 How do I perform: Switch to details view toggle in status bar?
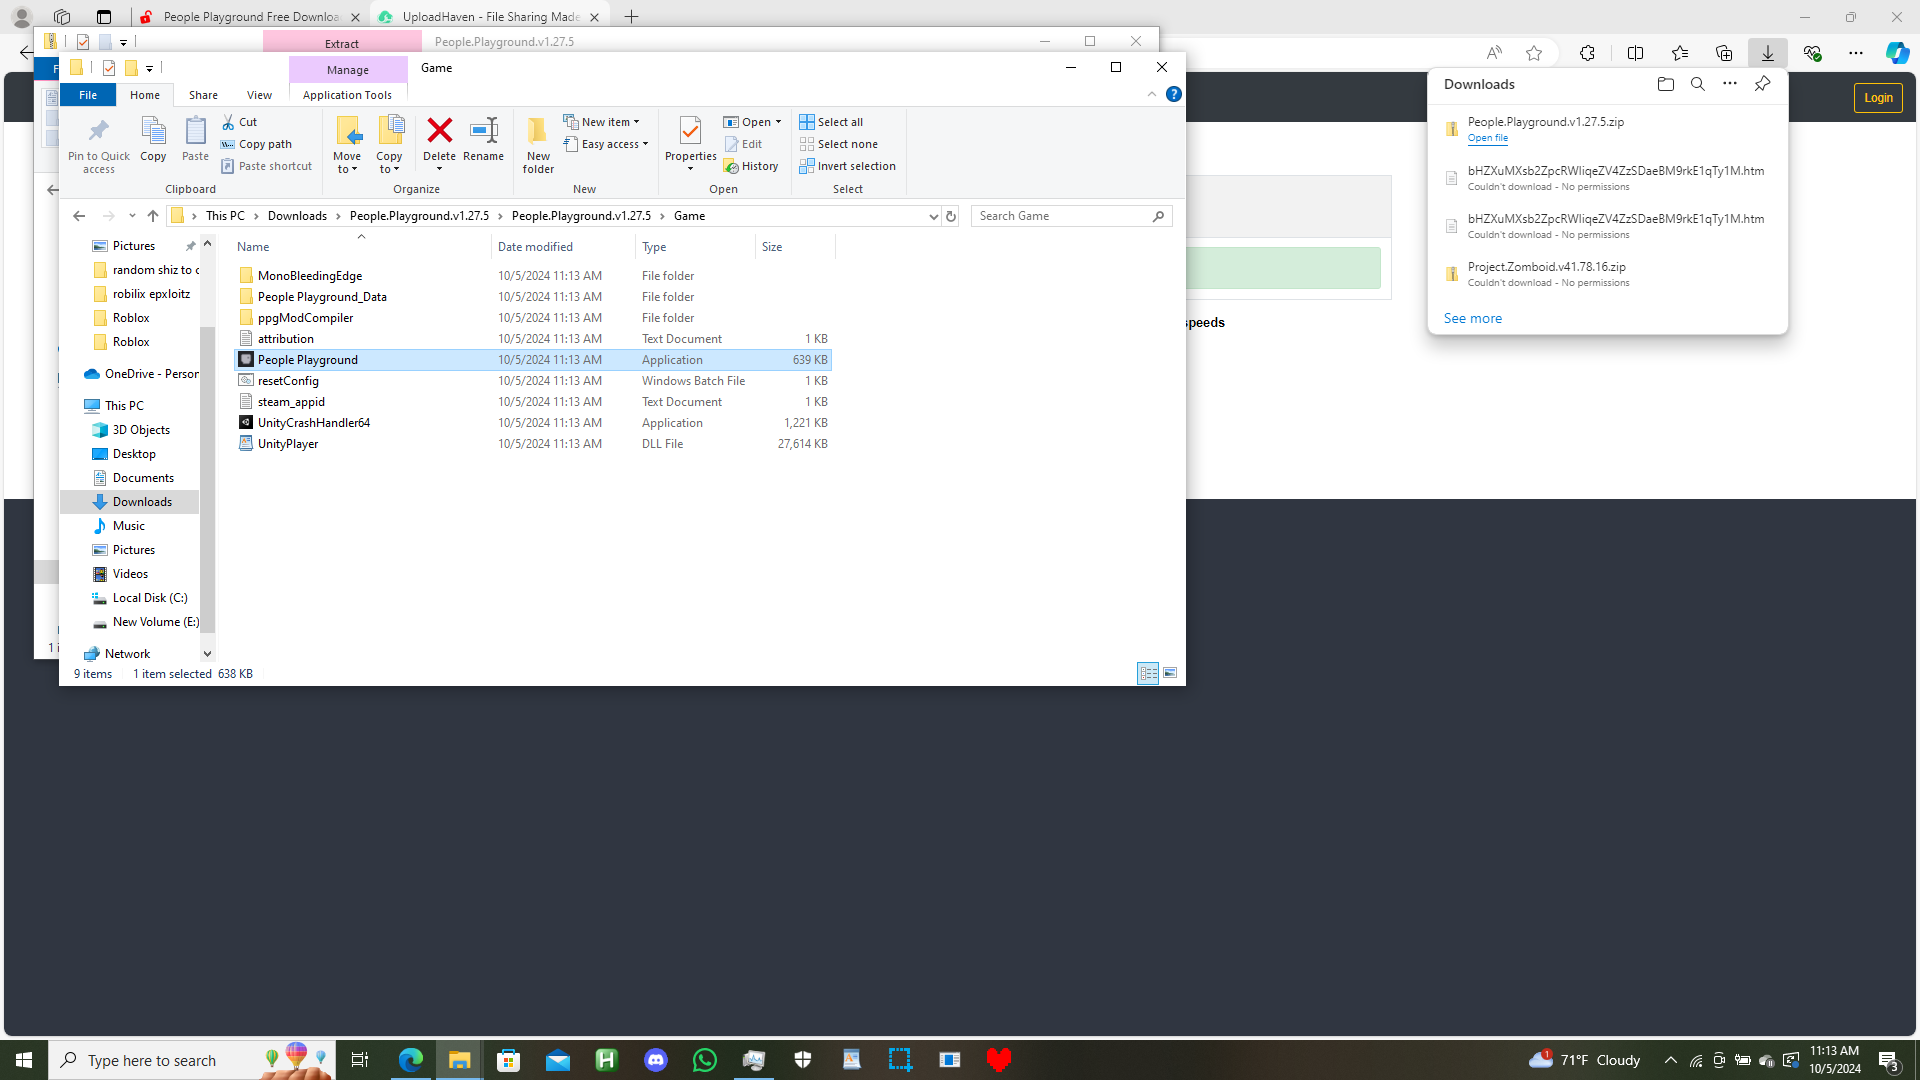1148,673
